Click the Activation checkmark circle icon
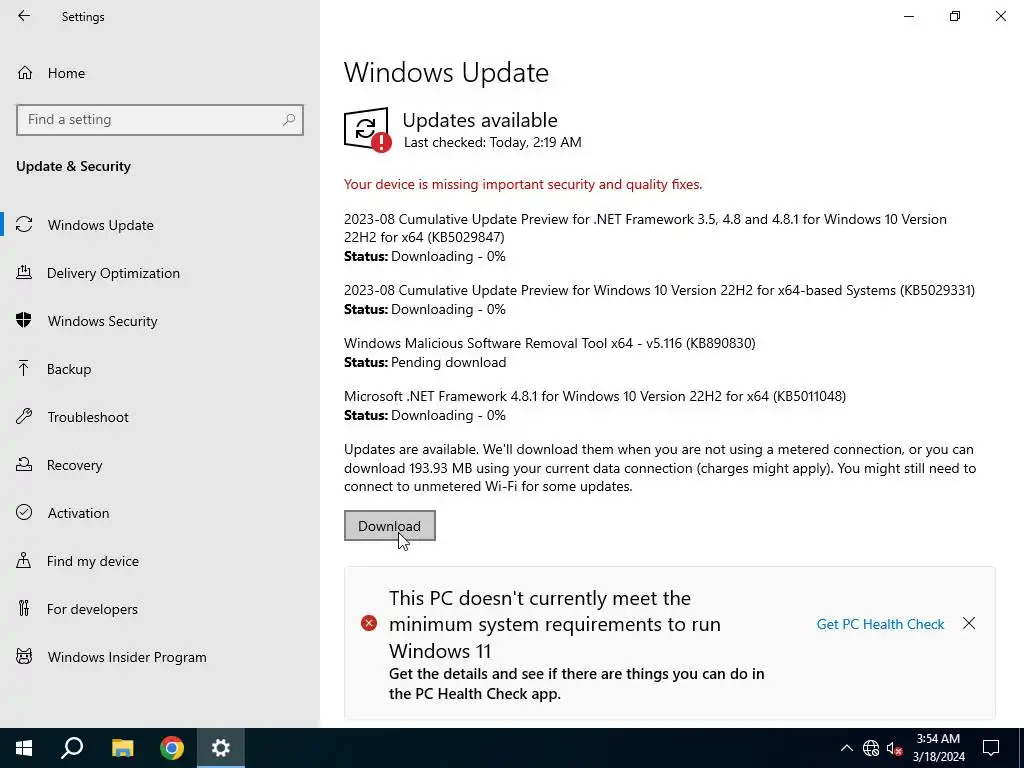1024x768 pixels. 24,513
